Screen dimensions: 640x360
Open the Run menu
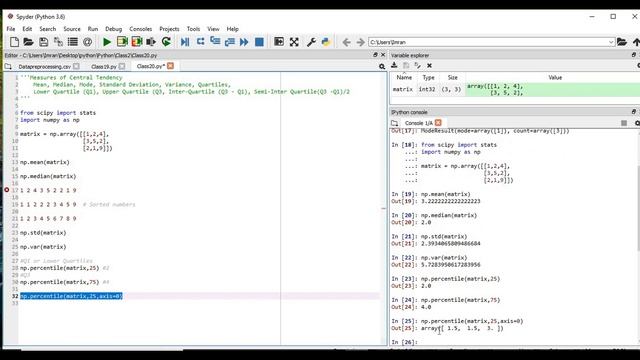point(93,29)
